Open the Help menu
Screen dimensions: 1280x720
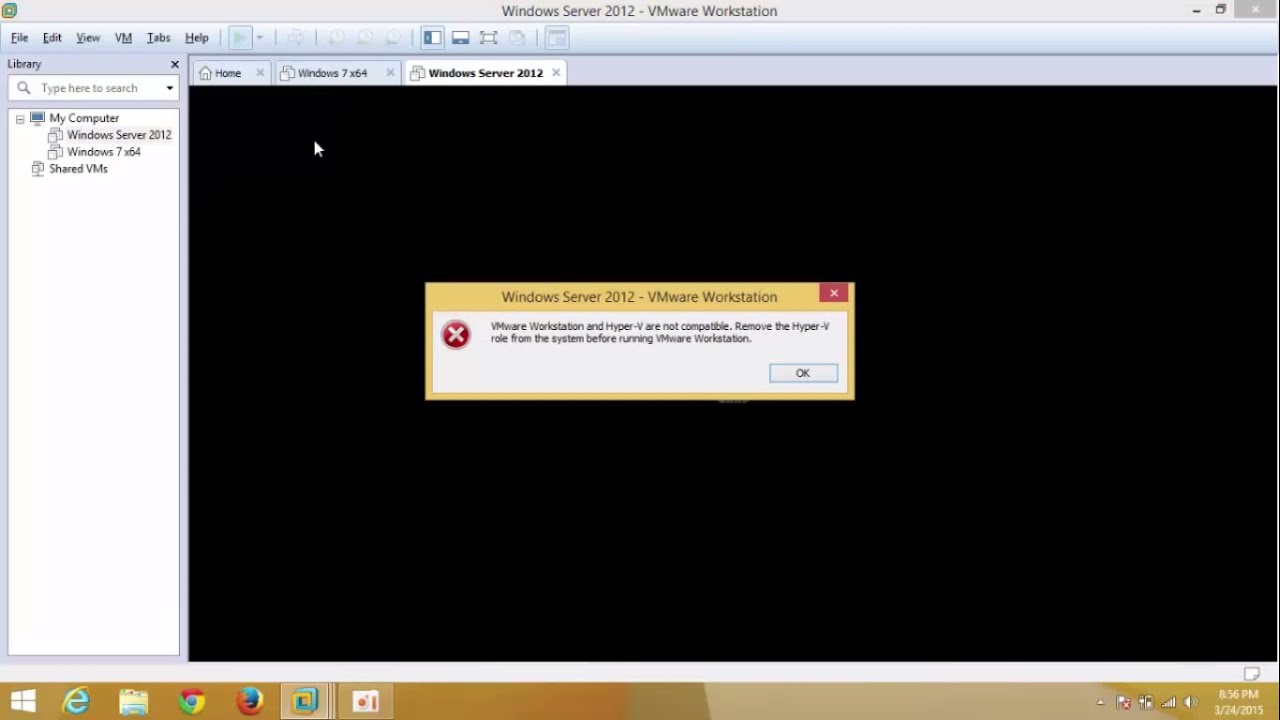coord(196,38)
